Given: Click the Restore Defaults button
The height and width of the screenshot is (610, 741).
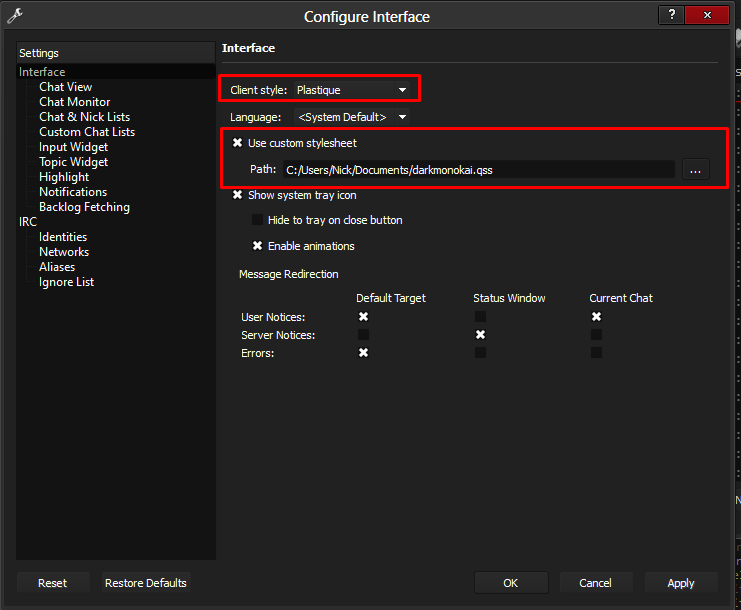Looking at the screenshot, I should (x=146, y=583).
